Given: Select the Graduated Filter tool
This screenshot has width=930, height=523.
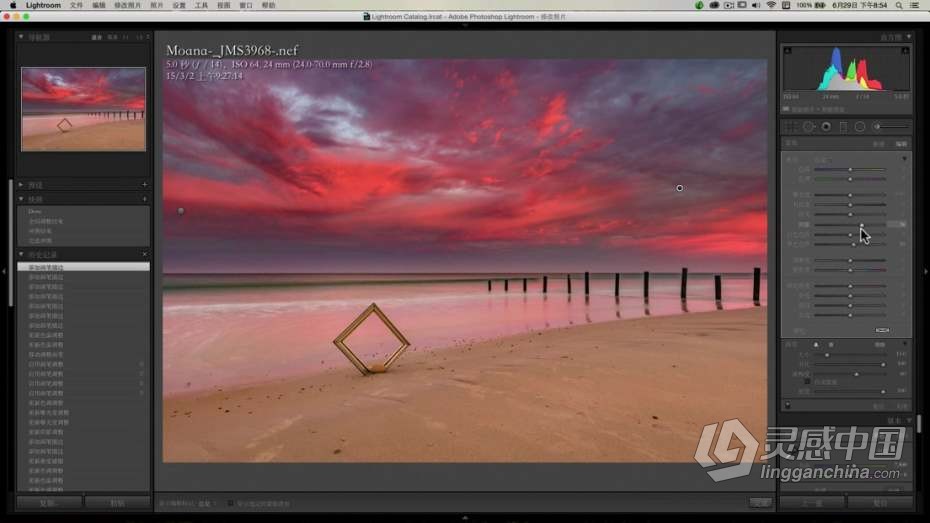Looking at the screenshot, I should 843,127.
